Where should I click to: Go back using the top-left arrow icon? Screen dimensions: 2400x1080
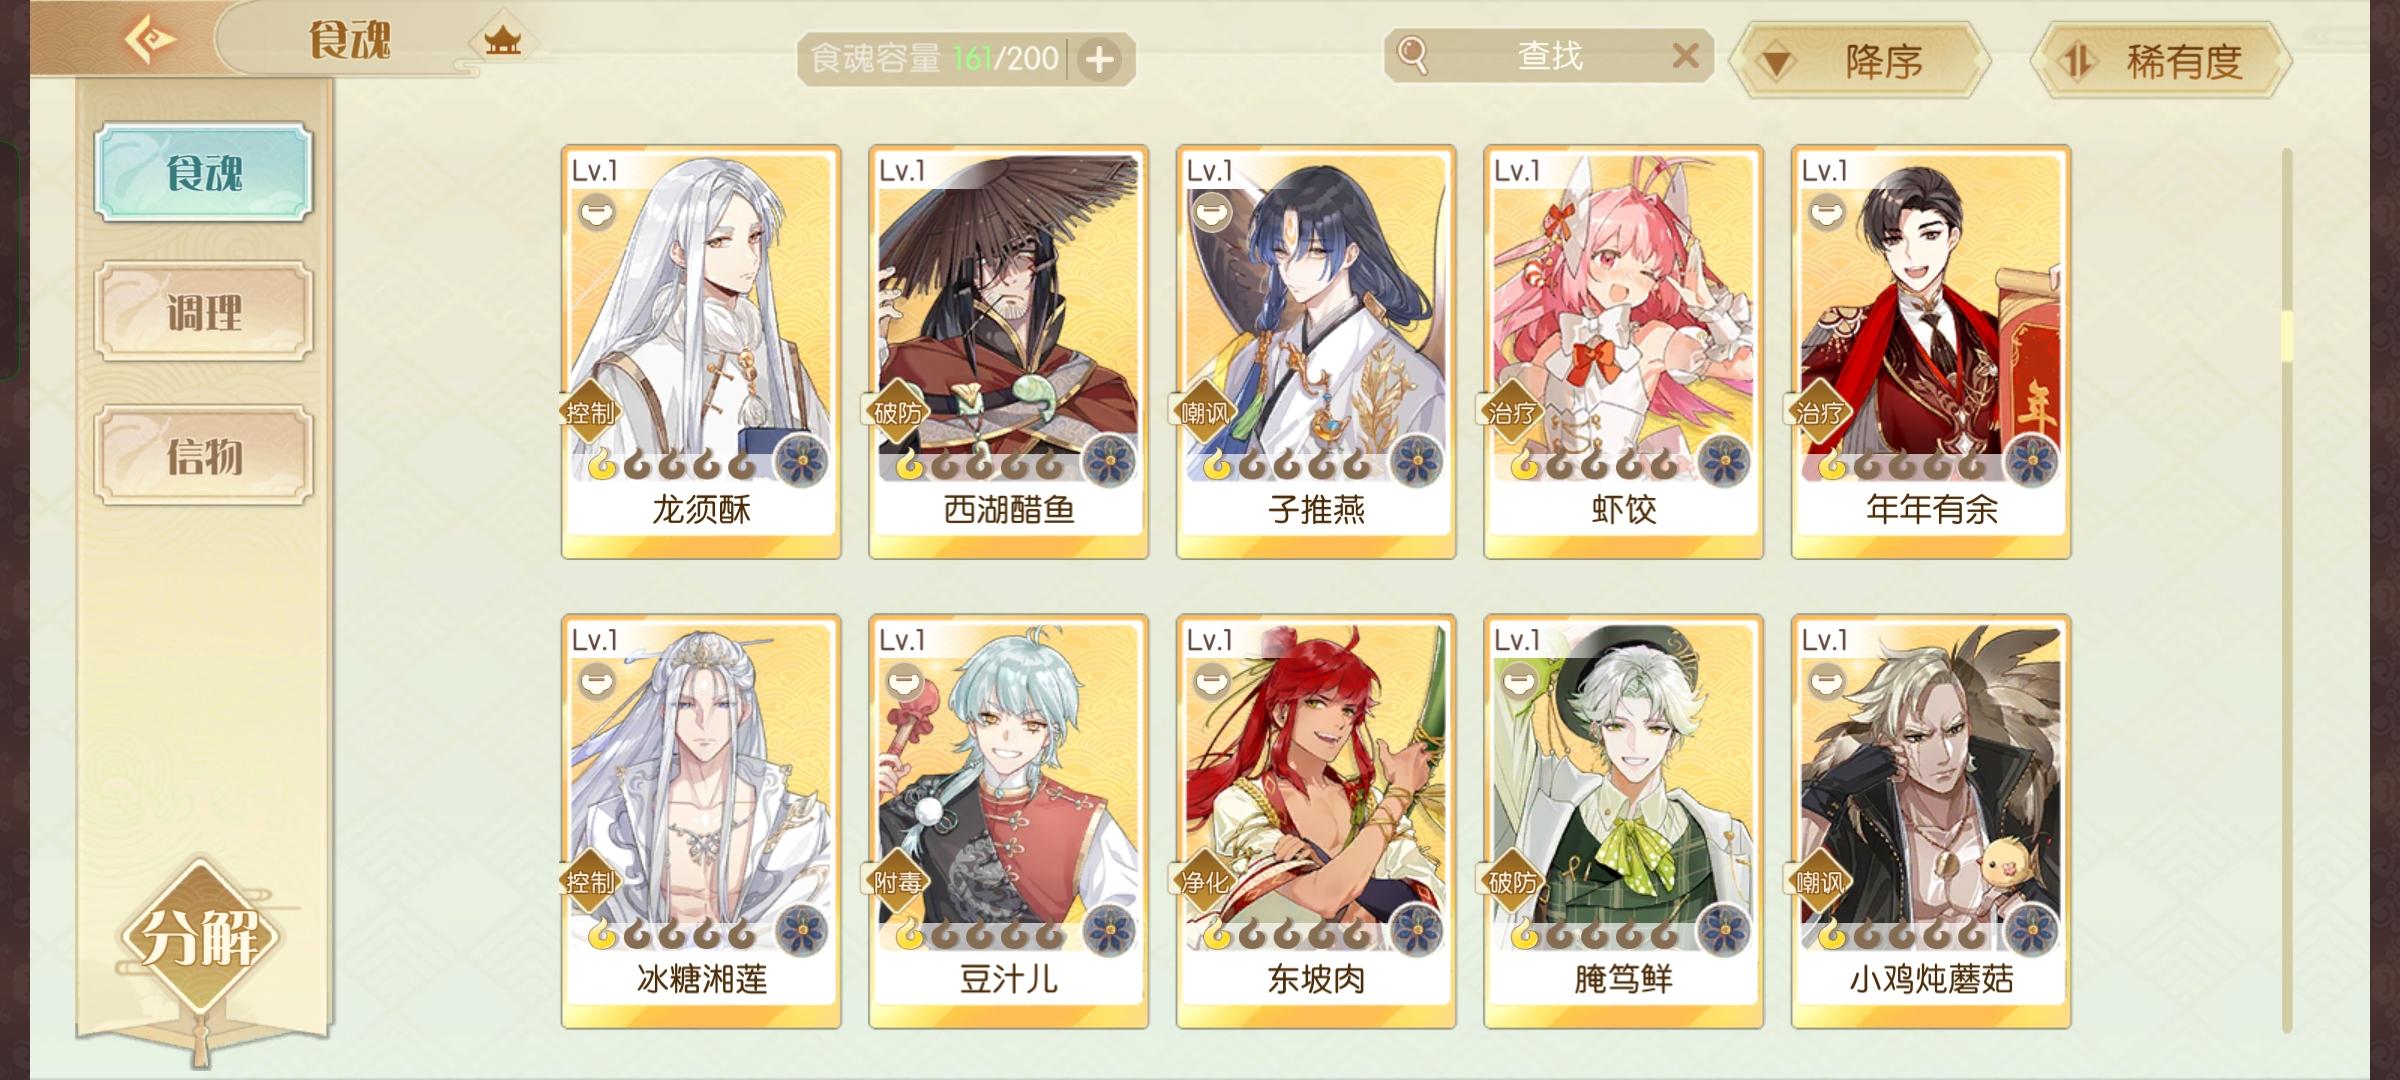click(x=150, y=40)
